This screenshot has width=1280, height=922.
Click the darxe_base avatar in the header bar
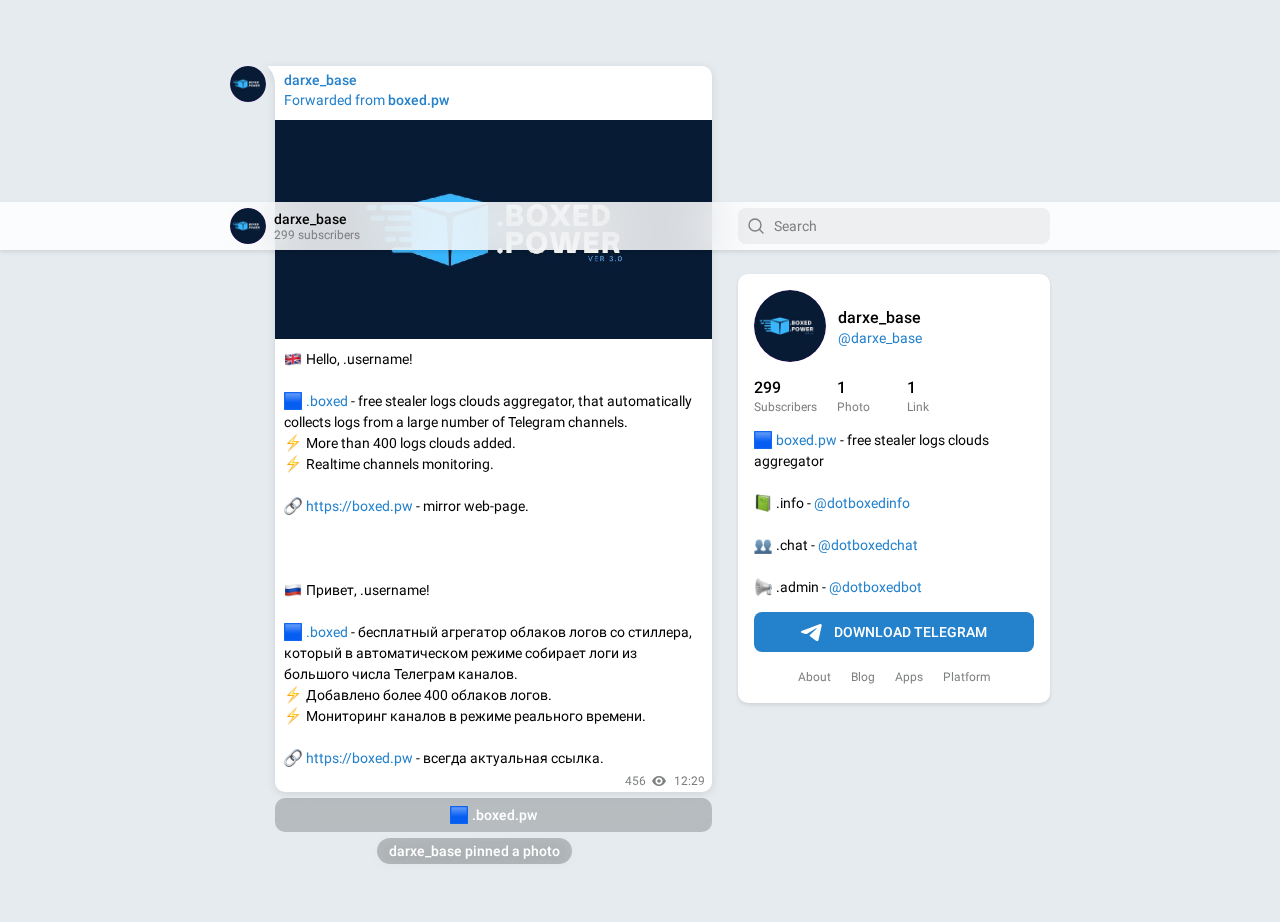(248, 226)
